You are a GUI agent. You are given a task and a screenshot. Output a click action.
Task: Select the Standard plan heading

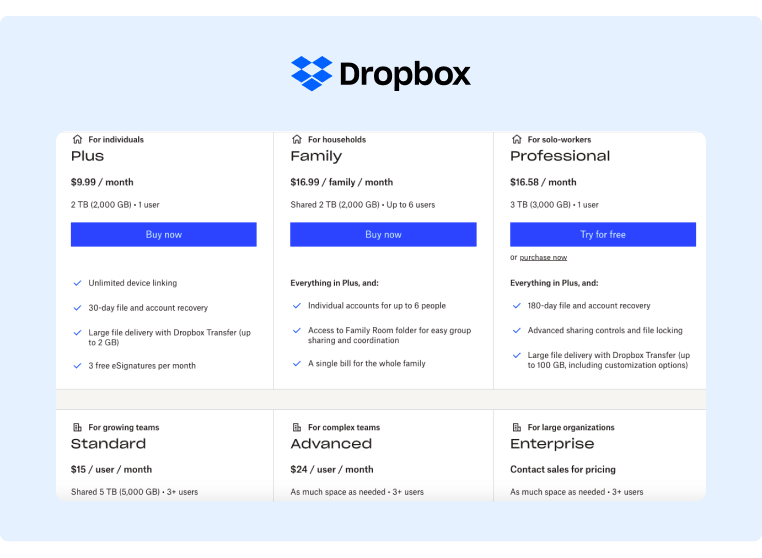pos(108,444)
